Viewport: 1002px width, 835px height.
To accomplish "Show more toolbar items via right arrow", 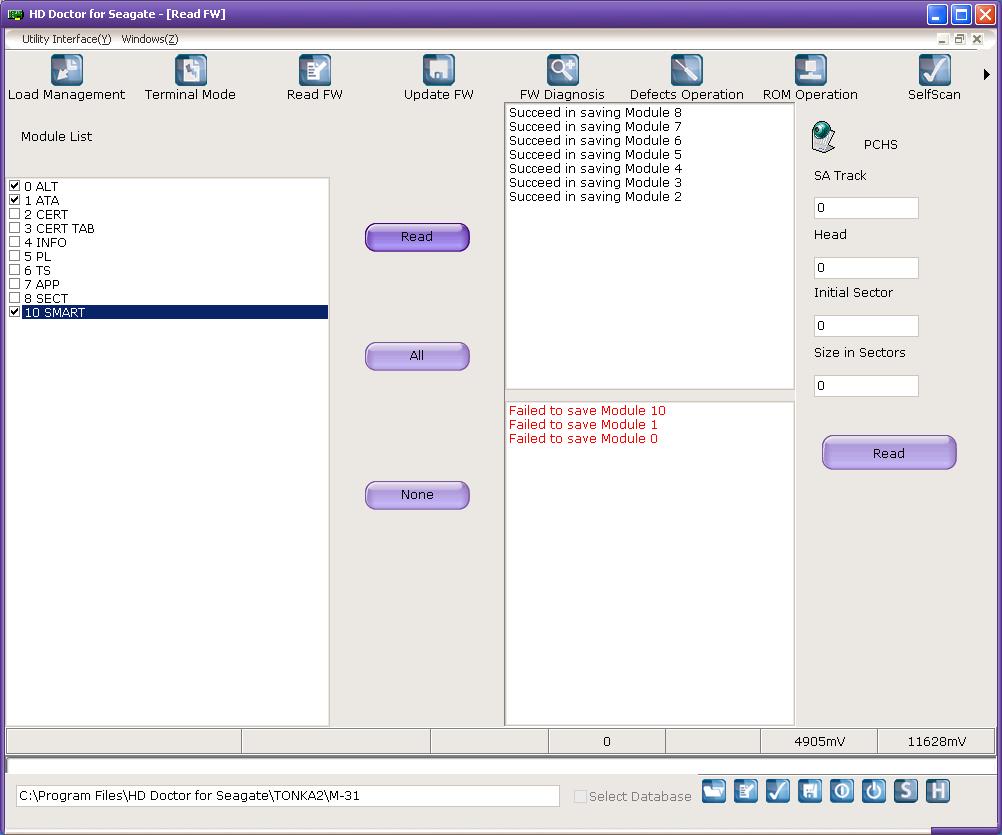I will (x=987, y=75).
